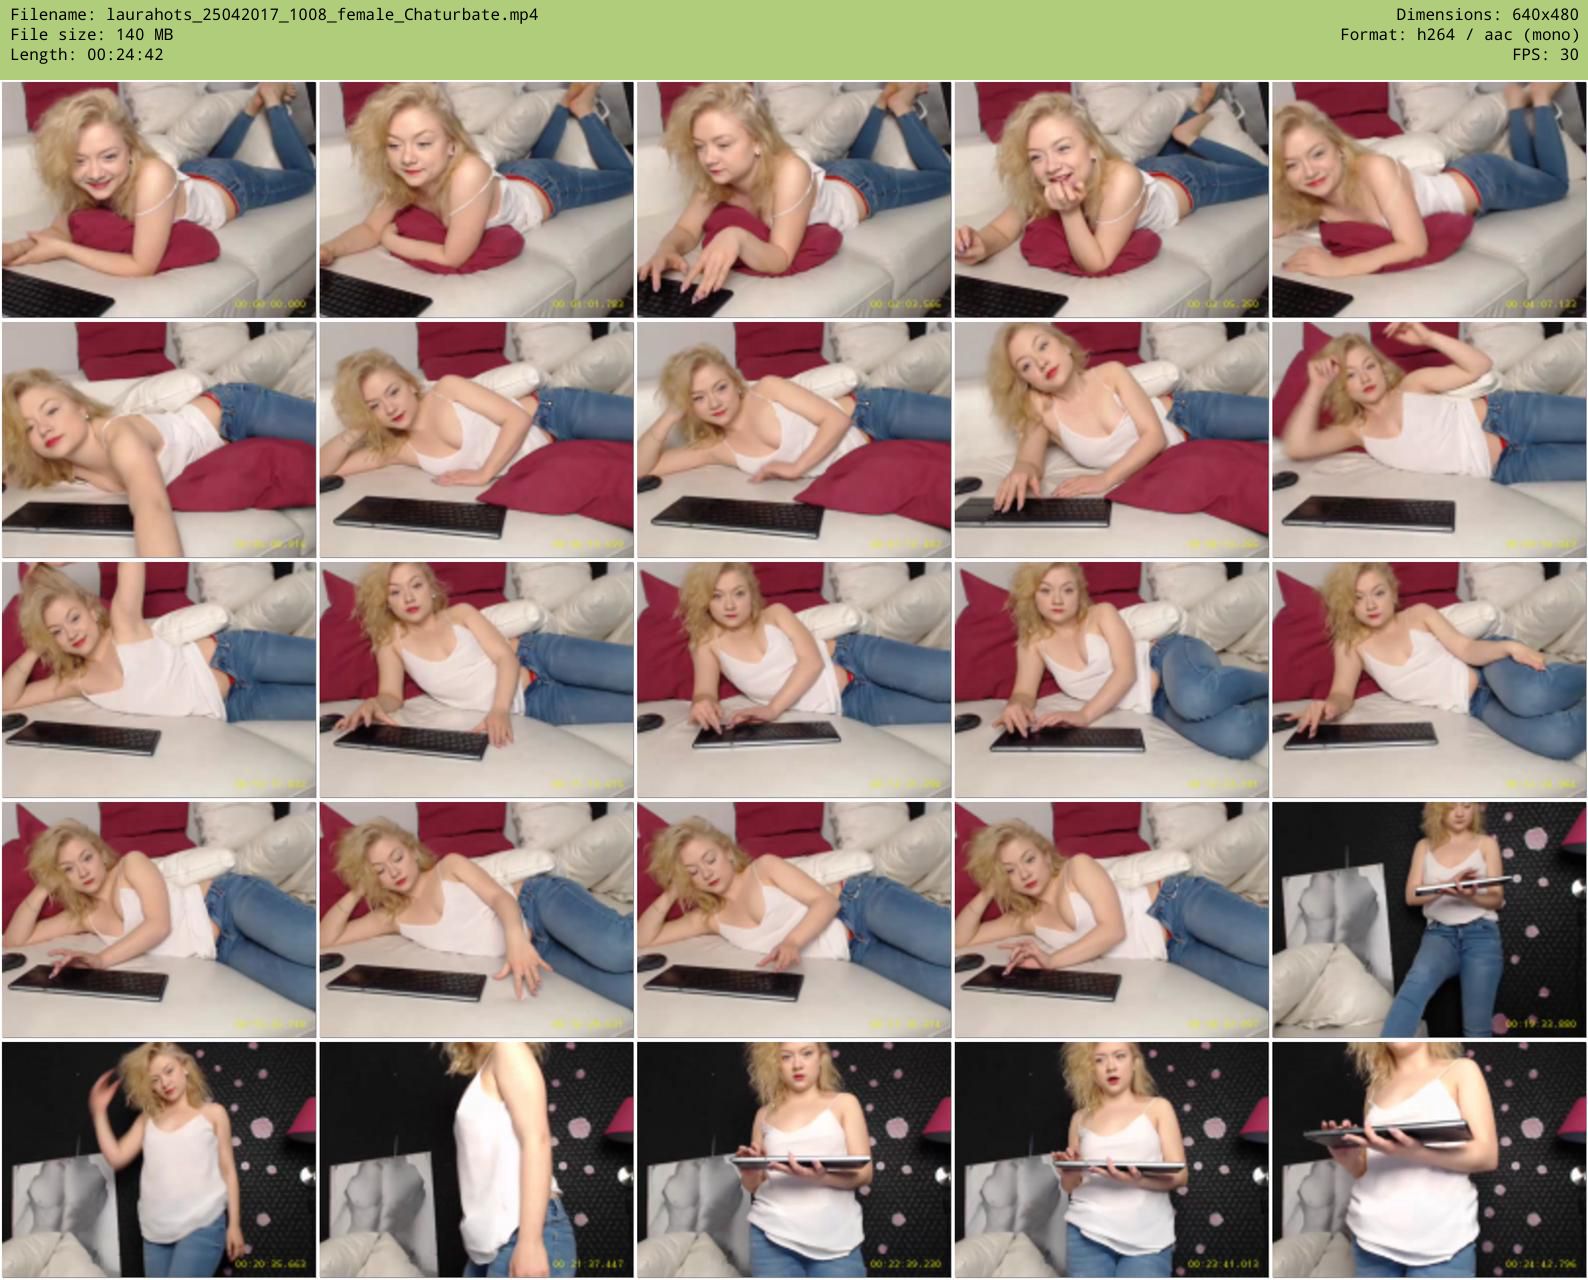Open the first thumbnail in the third row
Image resolution: width=1588 pixels, height=1280 pixels.
tap(159, 680)
